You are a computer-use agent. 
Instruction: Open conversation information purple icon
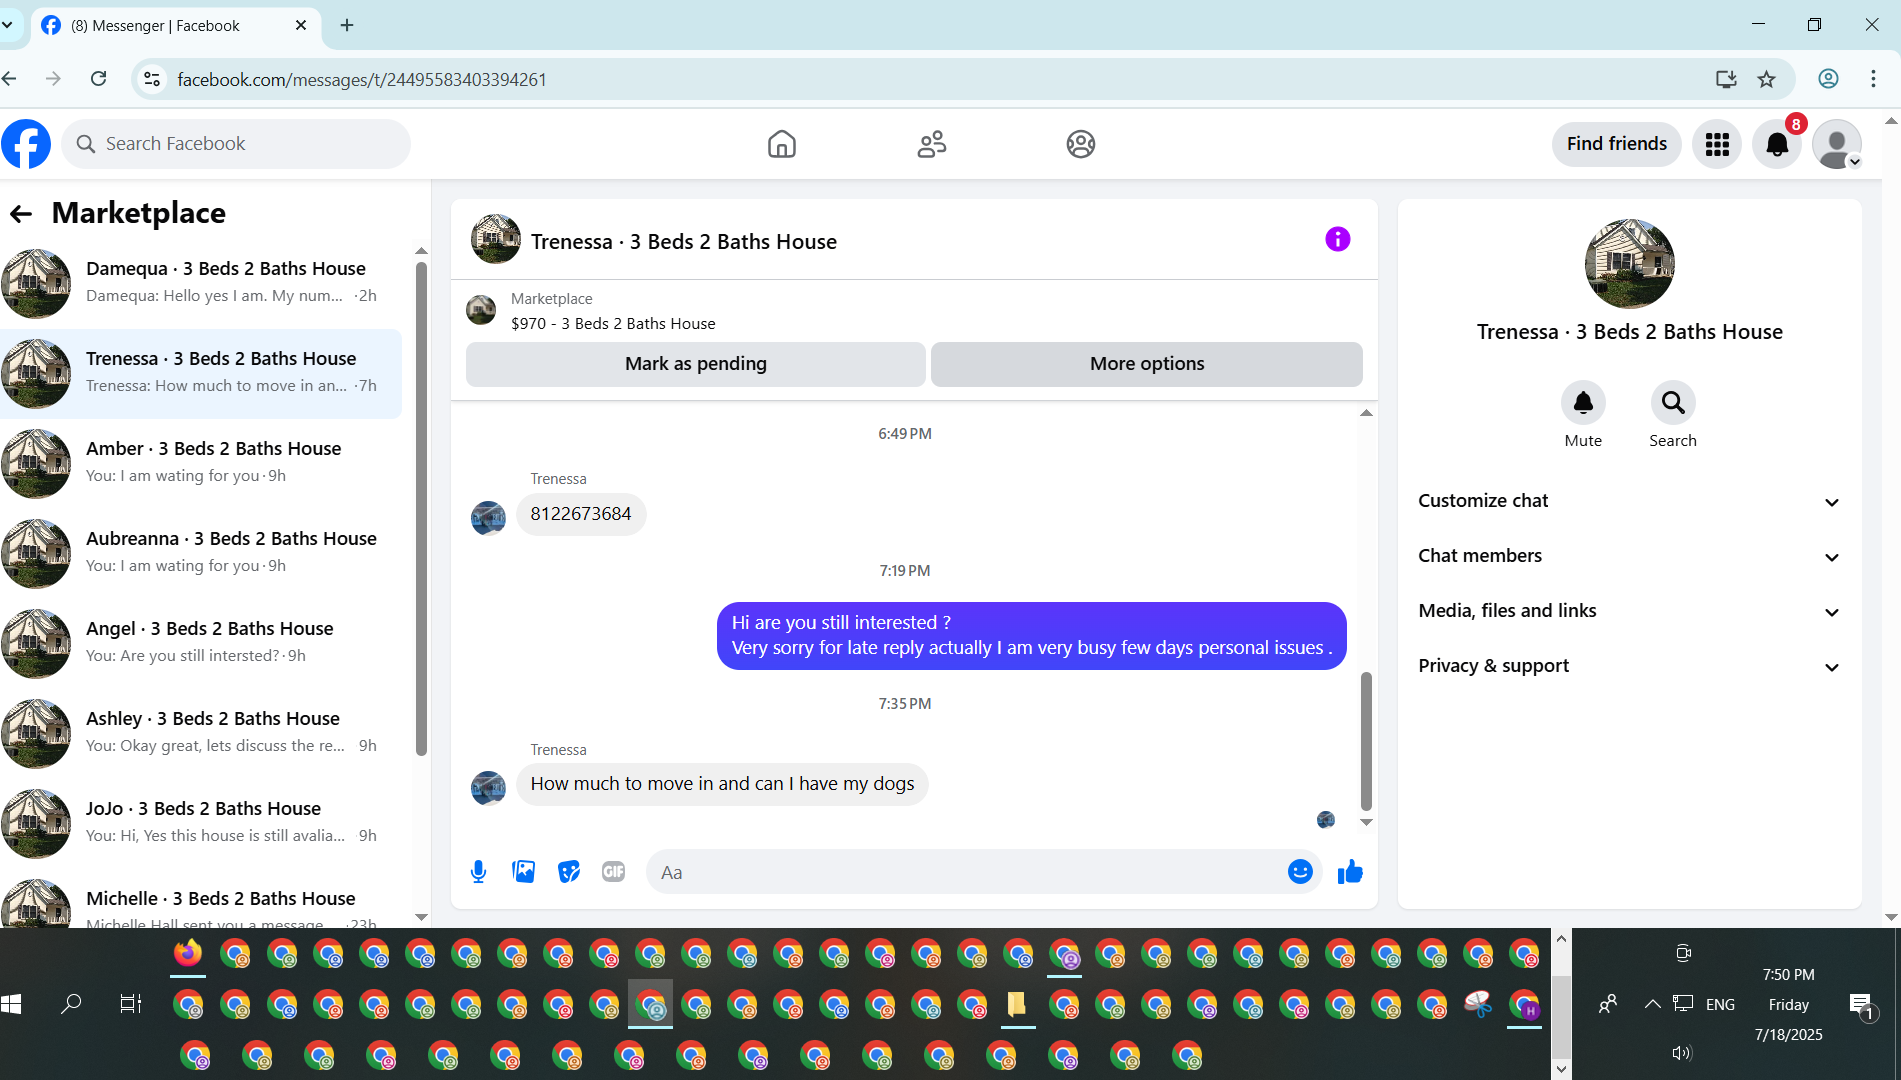pos(1338,239)
